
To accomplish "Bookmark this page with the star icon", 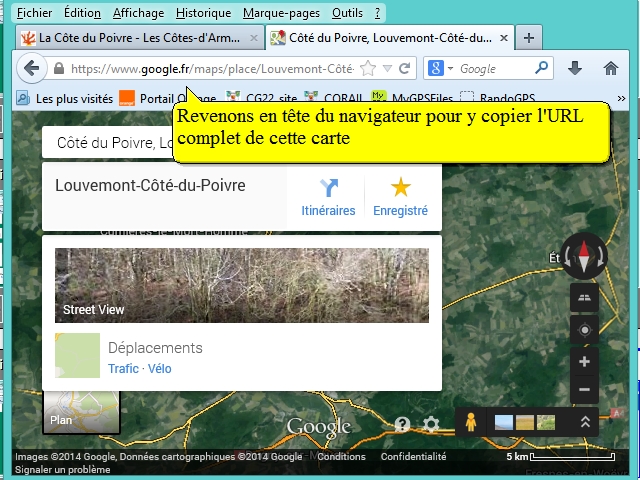I will point(368,68).
